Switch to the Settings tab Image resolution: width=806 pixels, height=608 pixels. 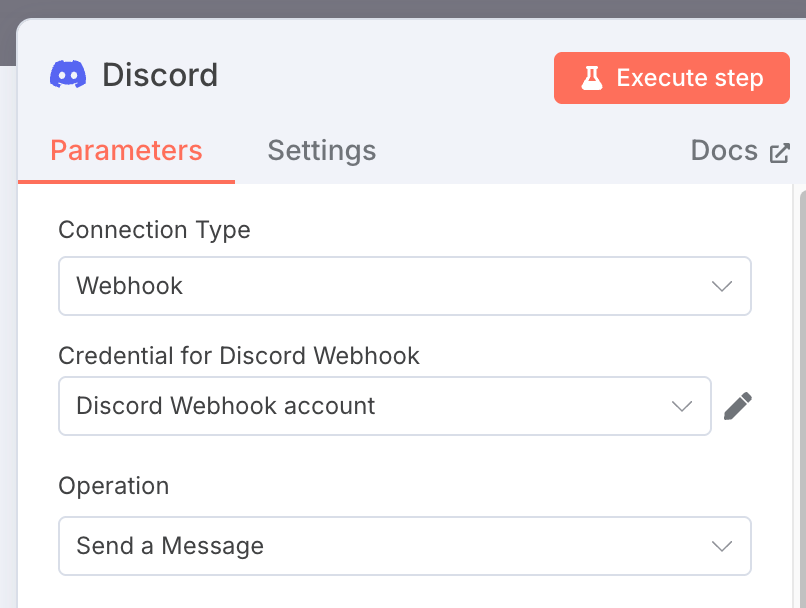point(321,151)
